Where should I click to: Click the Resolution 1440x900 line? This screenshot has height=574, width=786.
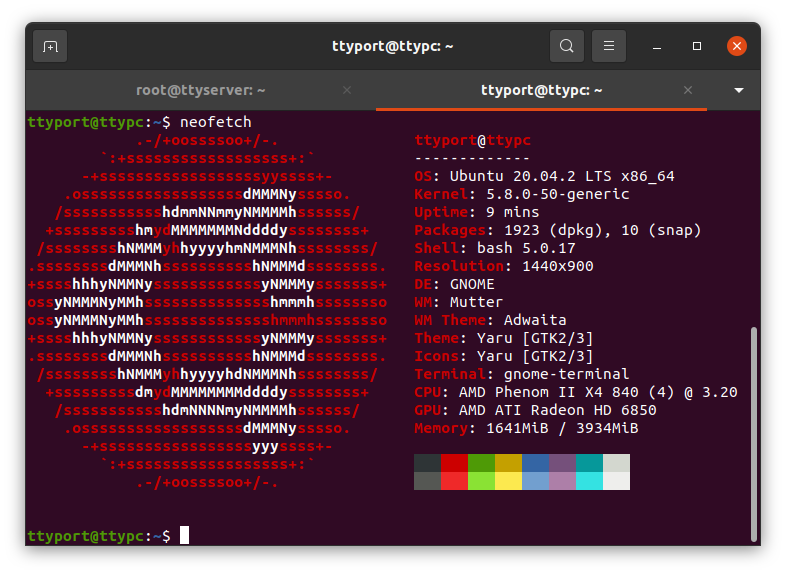pyautogui.click(x=504, y=266)
